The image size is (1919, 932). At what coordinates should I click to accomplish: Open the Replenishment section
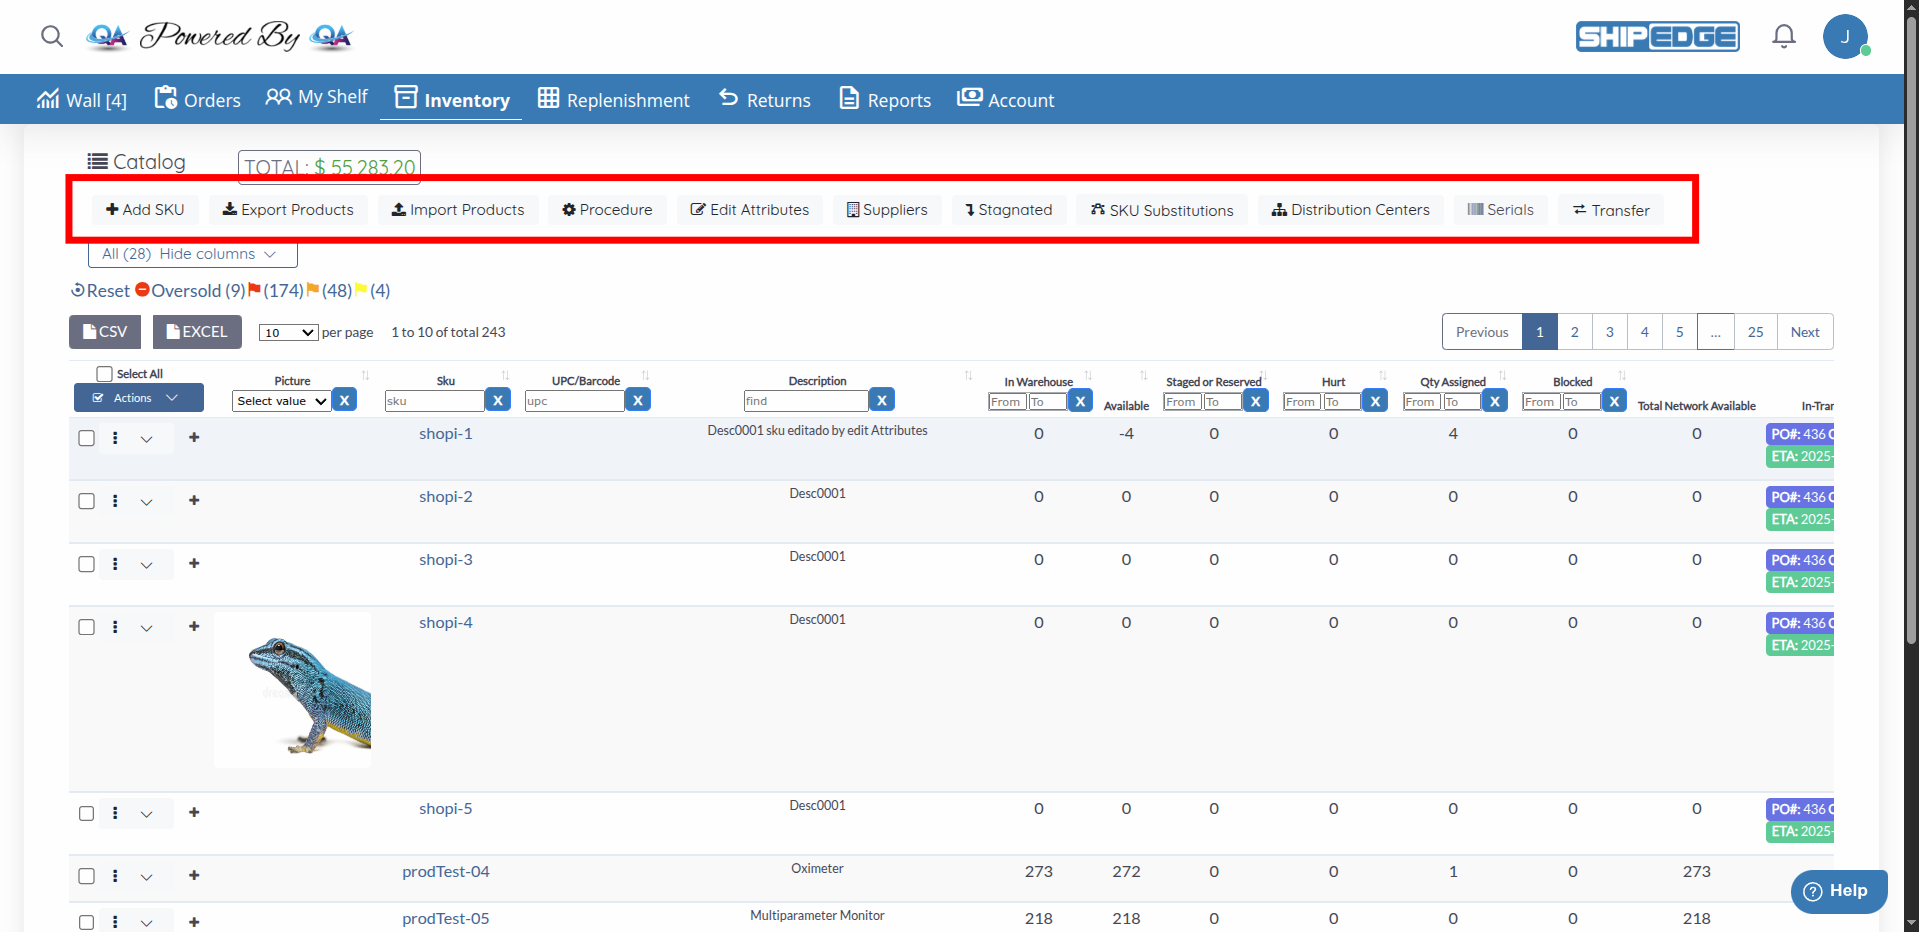tap(613, 99)
